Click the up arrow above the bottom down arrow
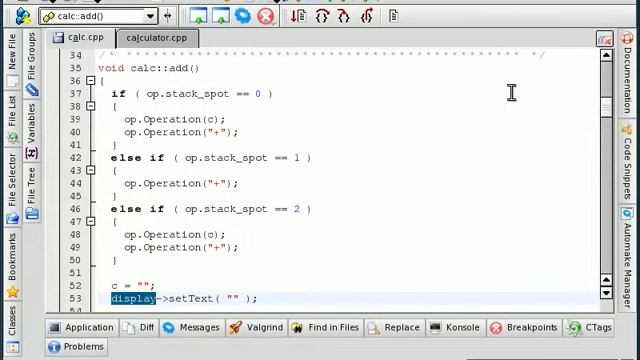 [607, 280]
